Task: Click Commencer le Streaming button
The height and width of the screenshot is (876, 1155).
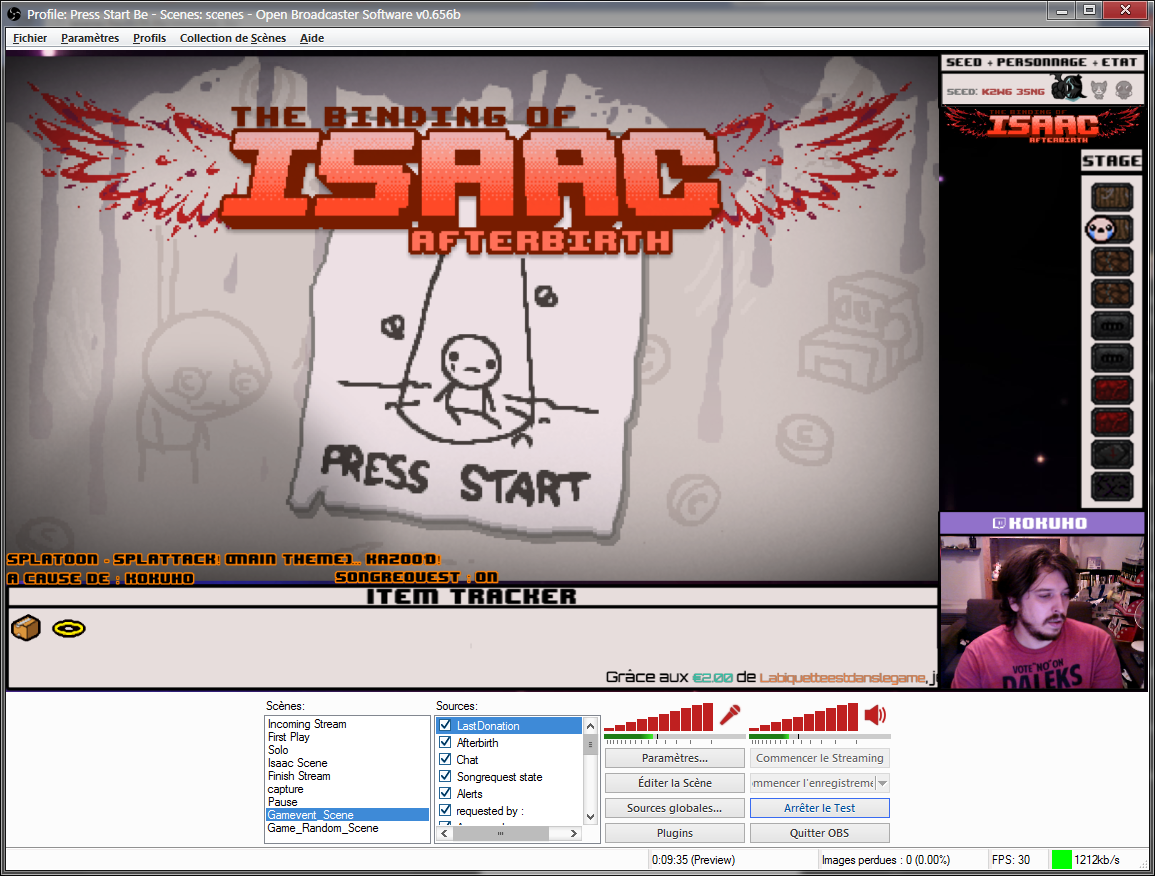Action: (x=820, y=758)
